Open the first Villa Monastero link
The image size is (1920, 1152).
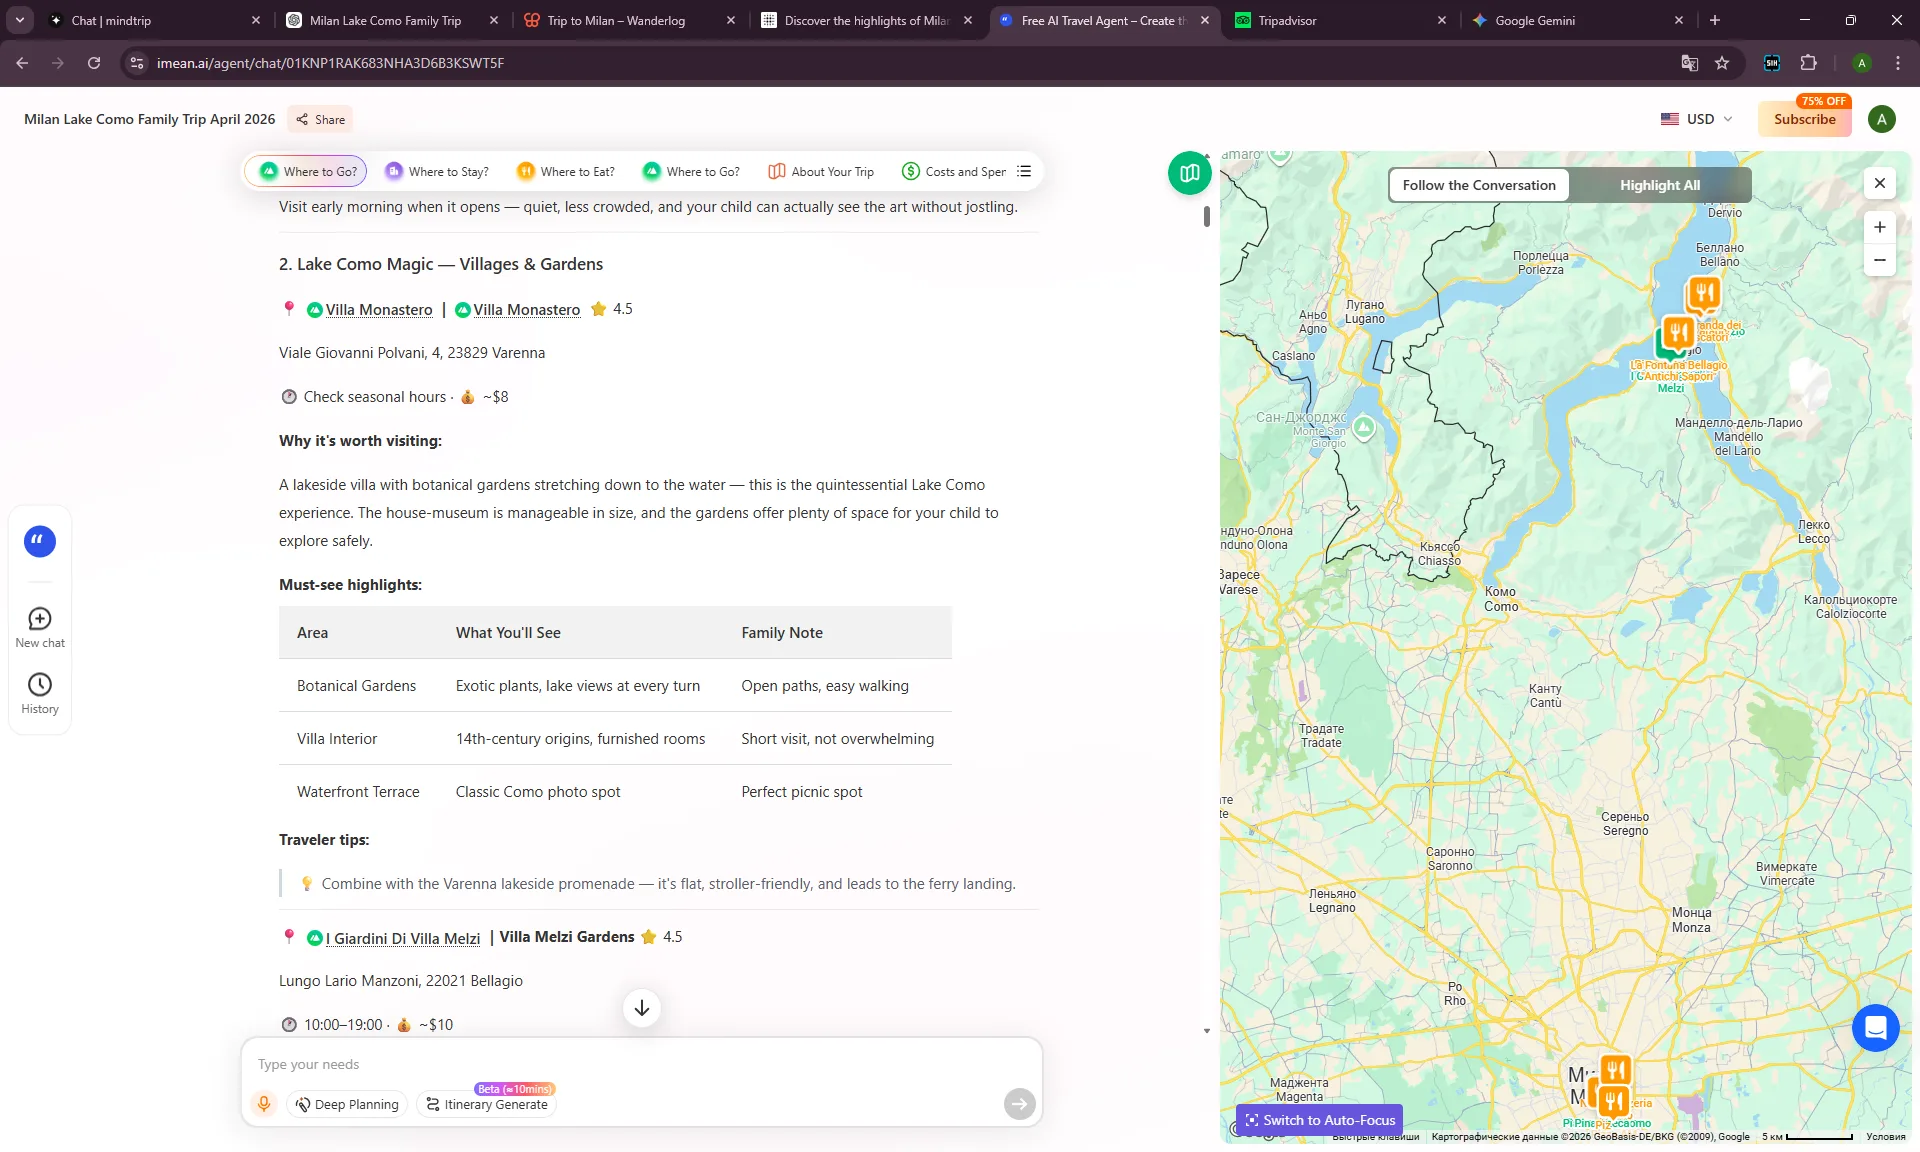pyautogui.click(x=379, y=310)
